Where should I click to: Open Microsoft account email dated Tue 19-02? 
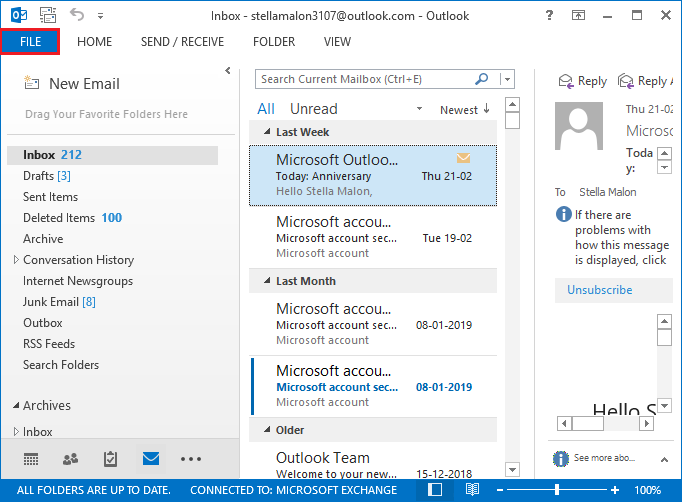(373, 237)
